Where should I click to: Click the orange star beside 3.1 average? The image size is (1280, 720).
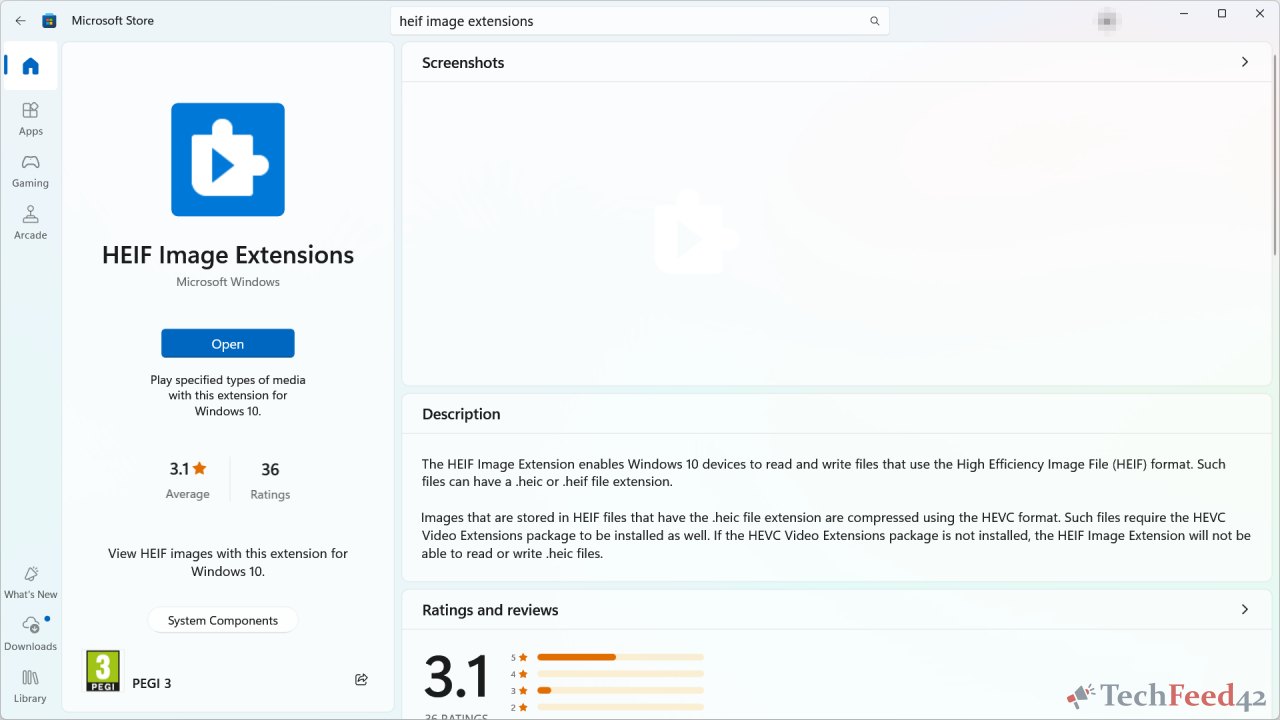coord(200,468)
